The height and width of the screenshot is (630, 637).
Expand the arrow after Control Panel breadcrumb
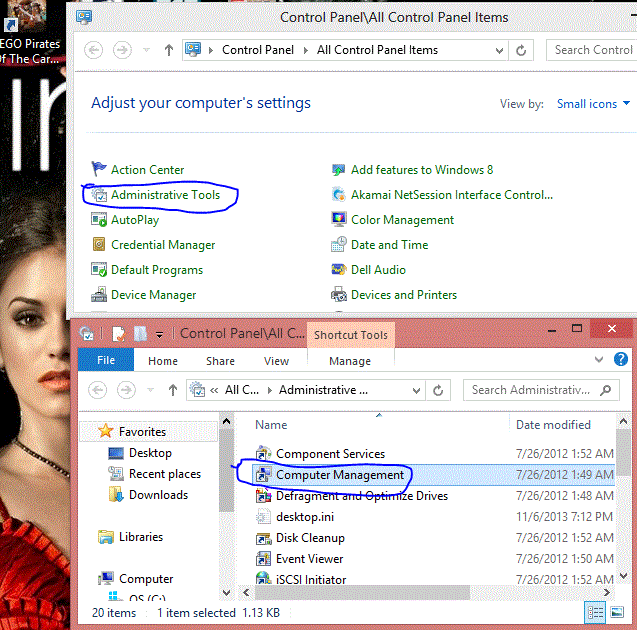point(306,50)
